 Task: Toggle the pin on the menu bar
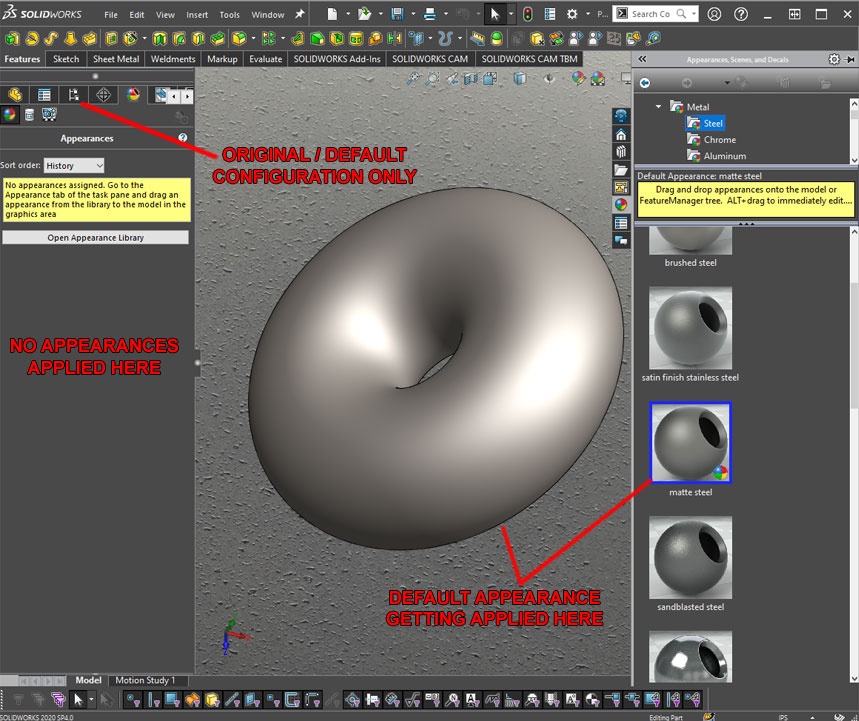coord(300,14)
